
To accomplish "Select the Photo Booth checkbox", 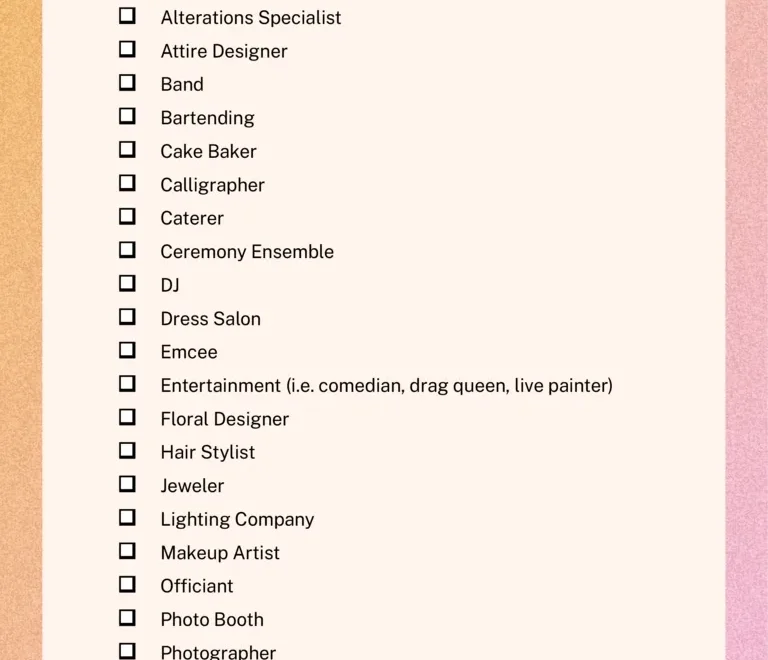I will [127, 618].
